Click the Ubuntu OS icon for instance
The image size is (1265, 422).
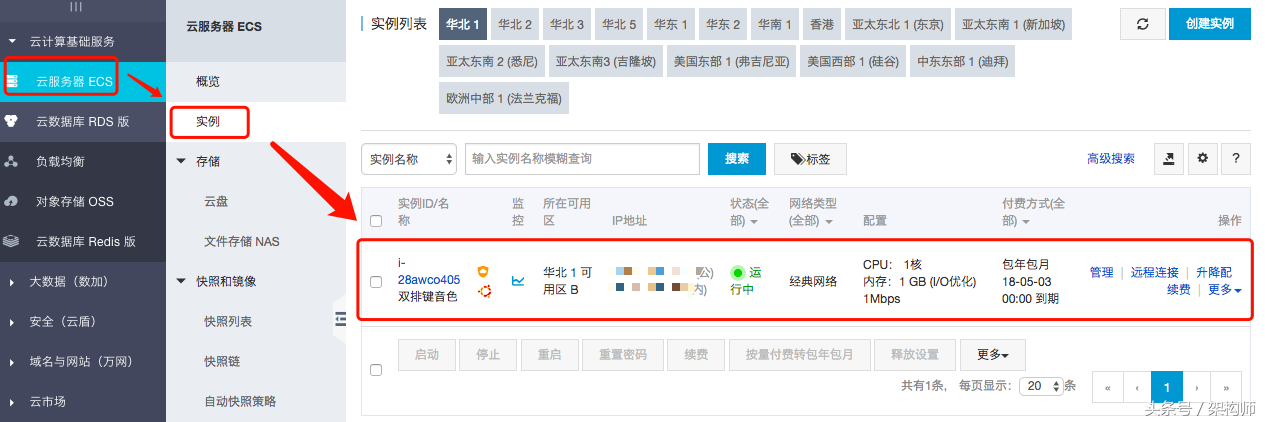click(x=484, y=291)
